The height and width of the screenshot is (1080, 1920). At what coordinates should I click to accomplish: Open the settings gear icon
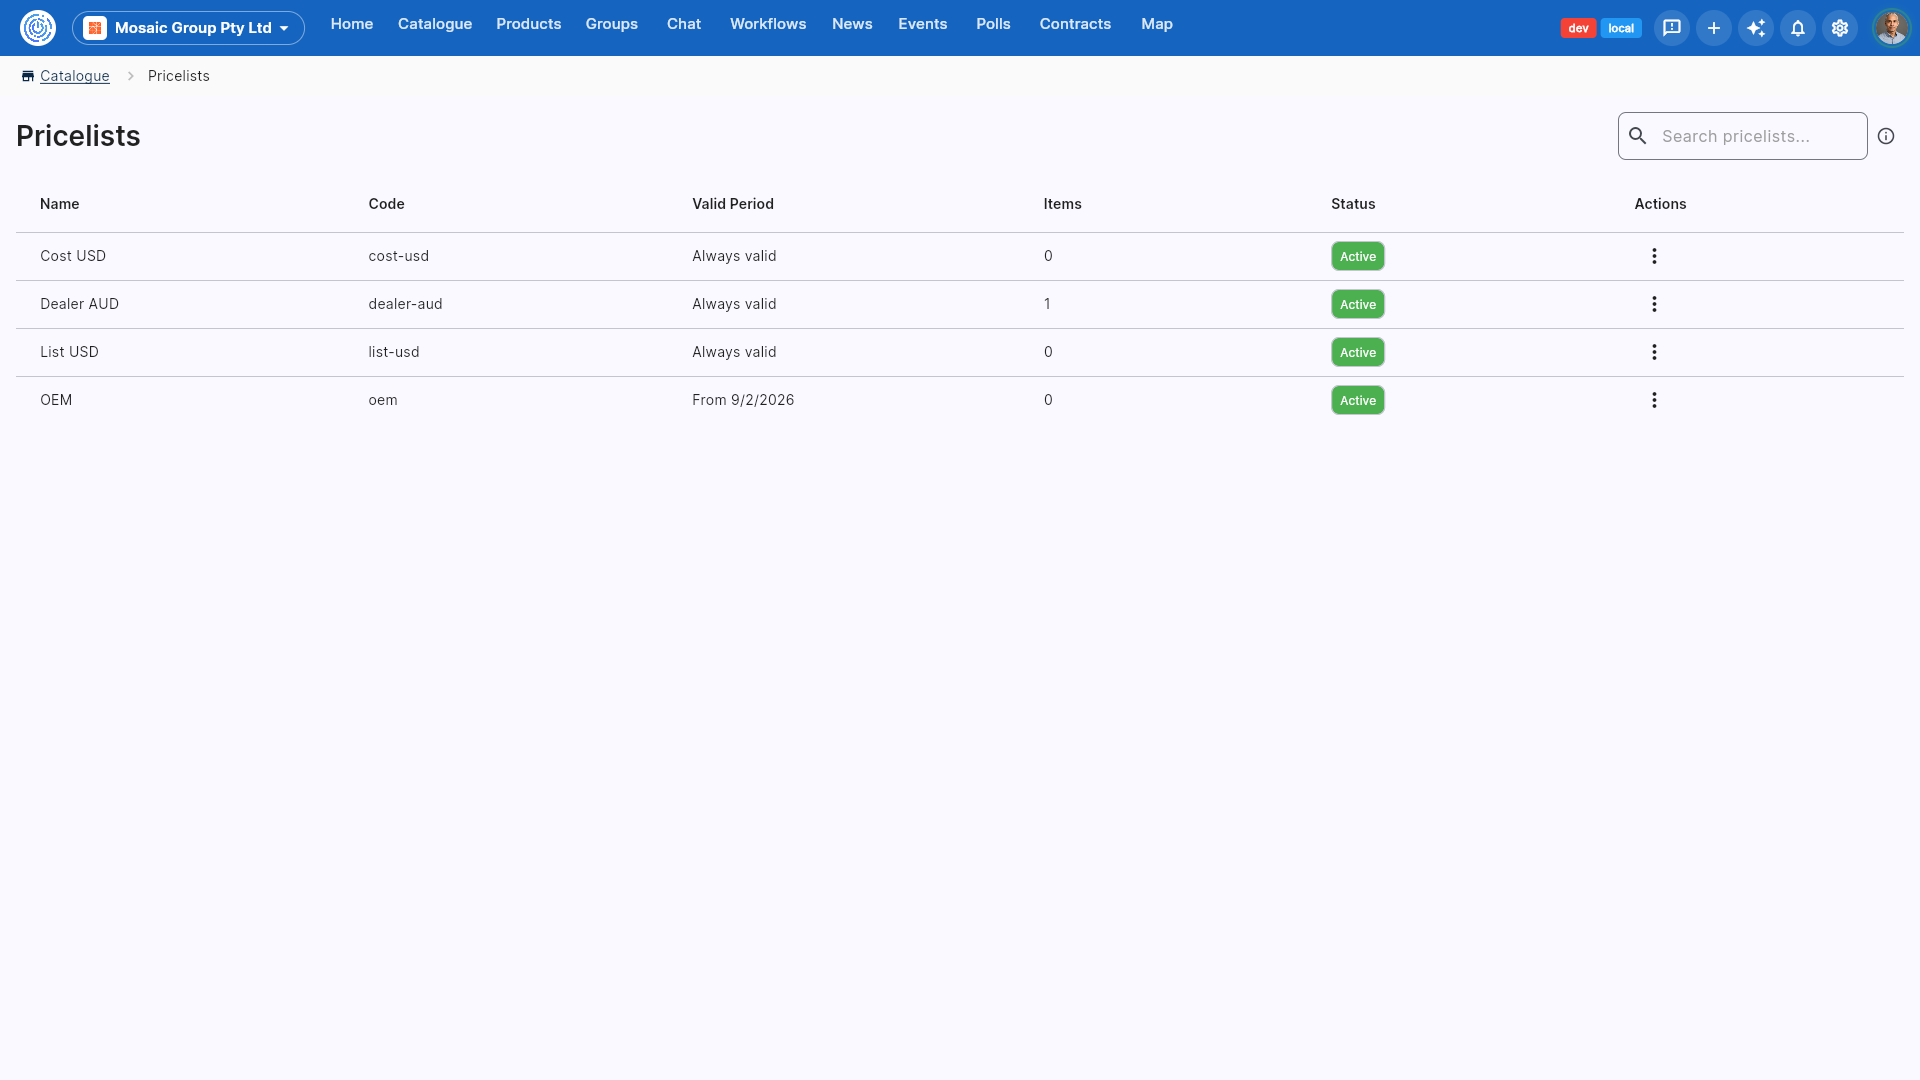[x=1840, y=28]
